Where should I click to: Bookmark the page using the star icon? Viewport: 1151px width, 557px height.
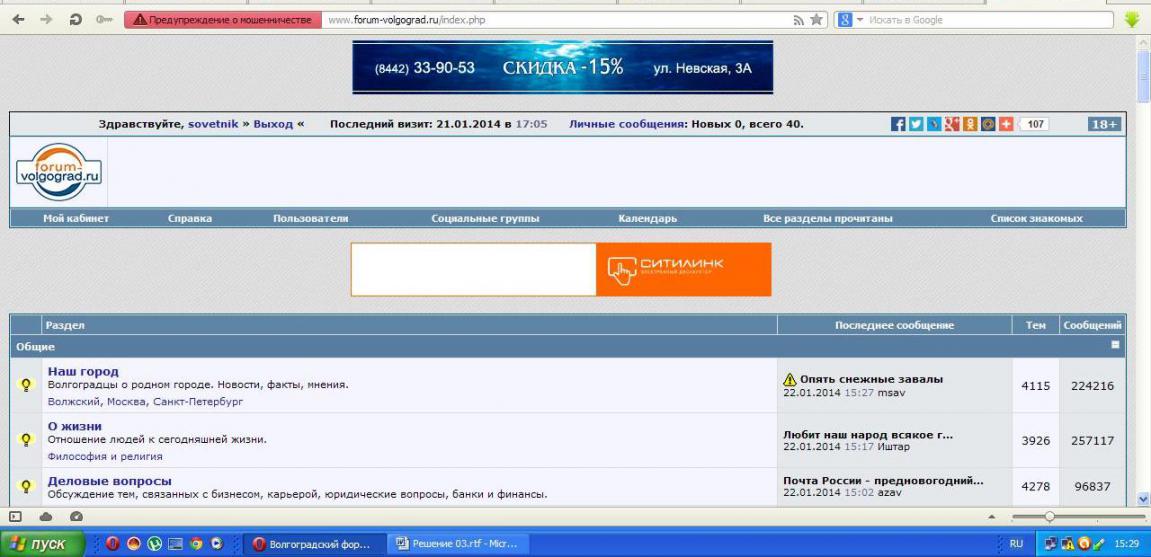pyautogui.click(x=817, y=19)
